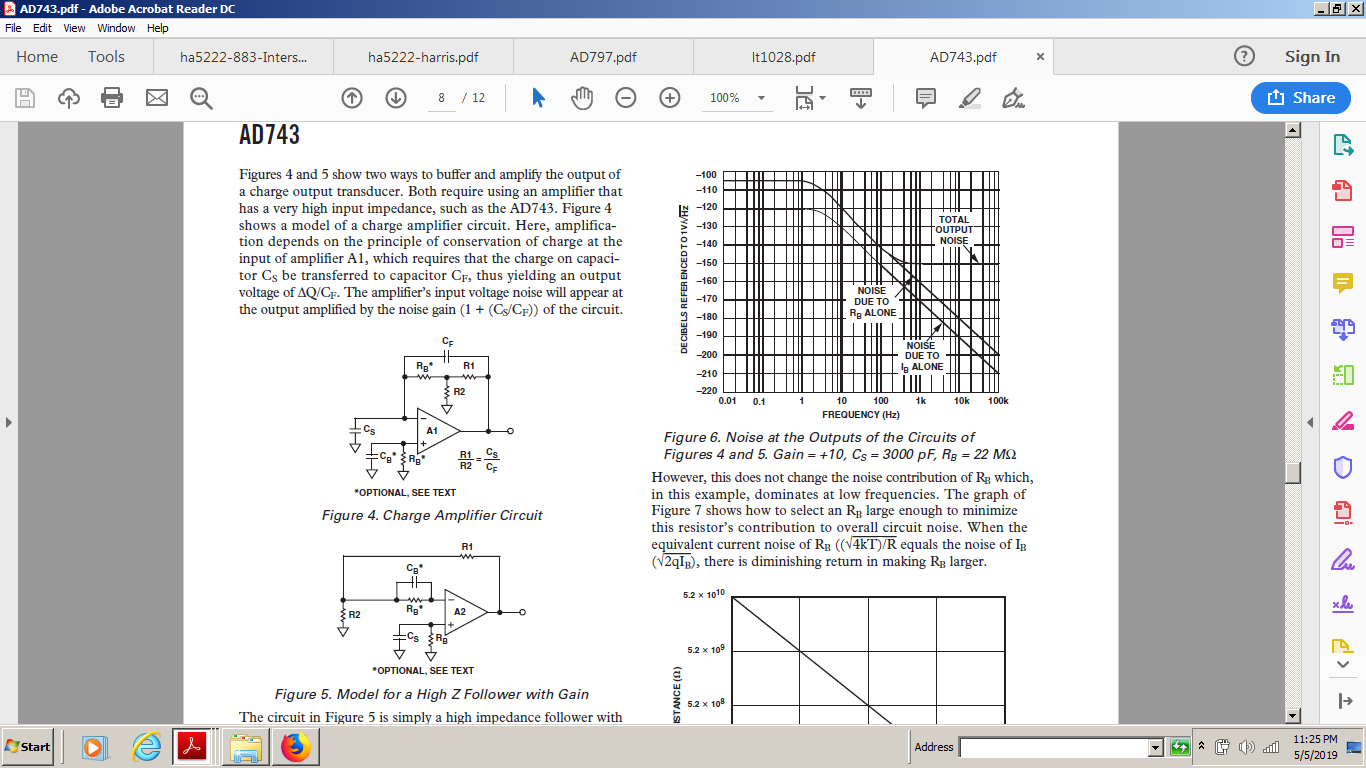Image resolution: width=1366 pixels, height=768 pixels.
Task: Click the Windows Start button
Action: [x=28, y=747]
